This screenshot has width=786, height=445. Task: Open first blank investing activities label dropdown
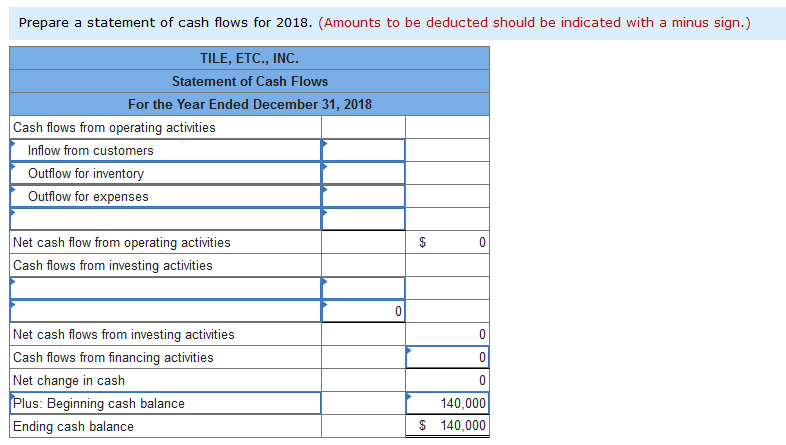pyautogui.click(x=165, y=288)
